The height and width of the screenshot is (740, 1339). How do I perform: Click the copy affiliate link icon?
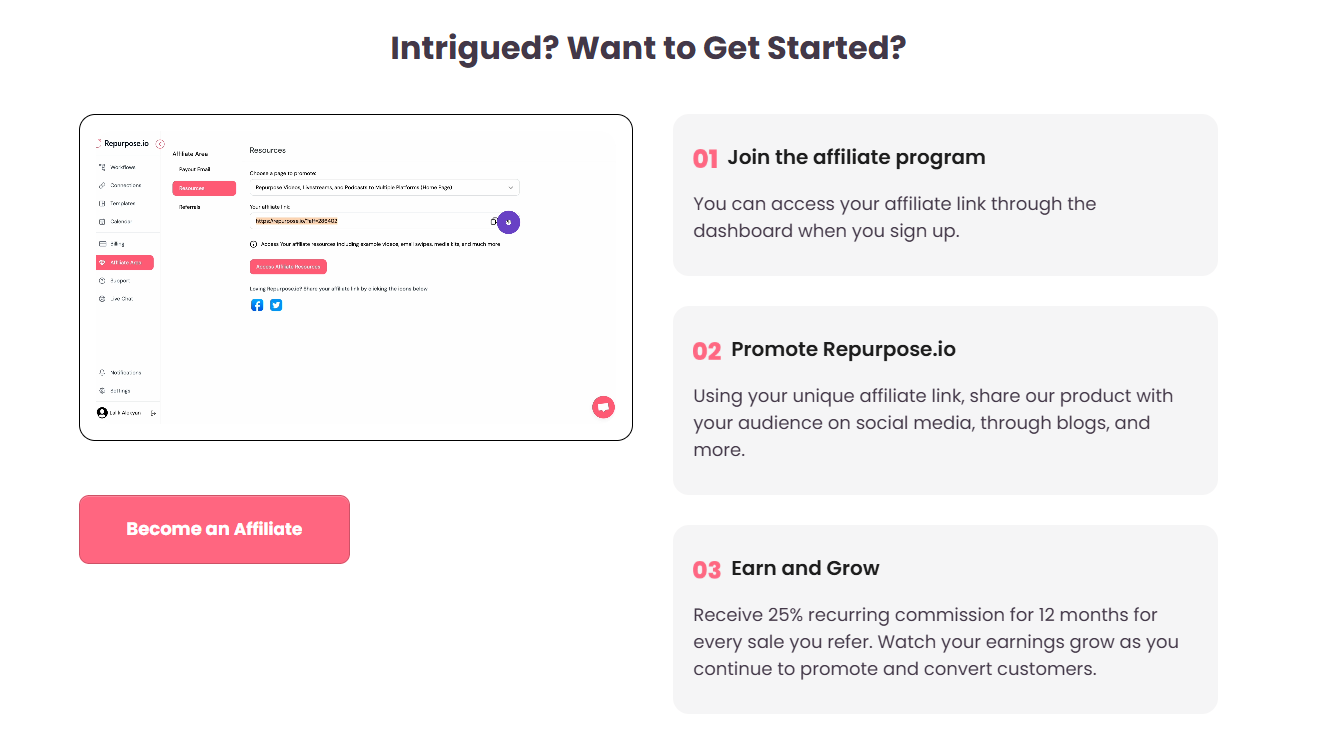point(493,221)
